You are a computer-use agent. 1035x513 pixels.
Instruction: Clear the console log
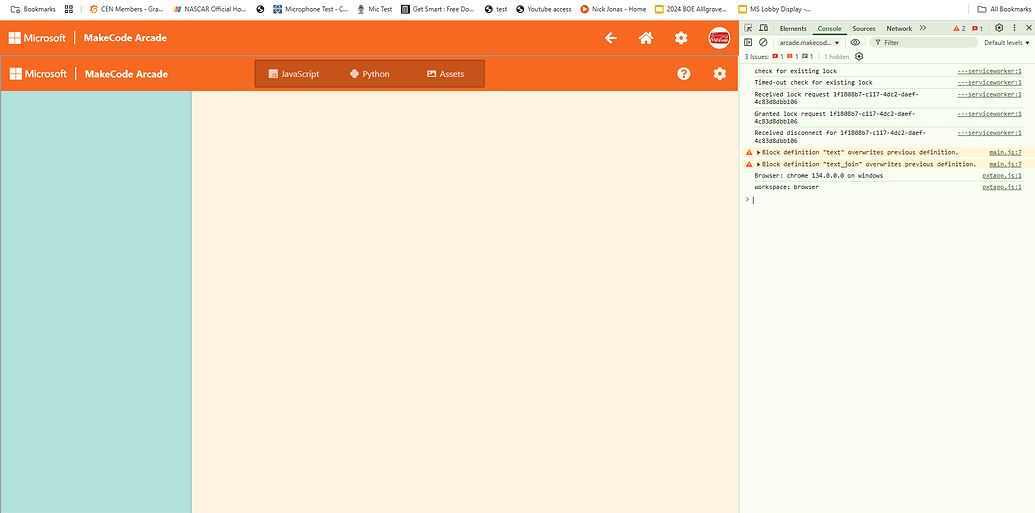[x=763, y=42]
